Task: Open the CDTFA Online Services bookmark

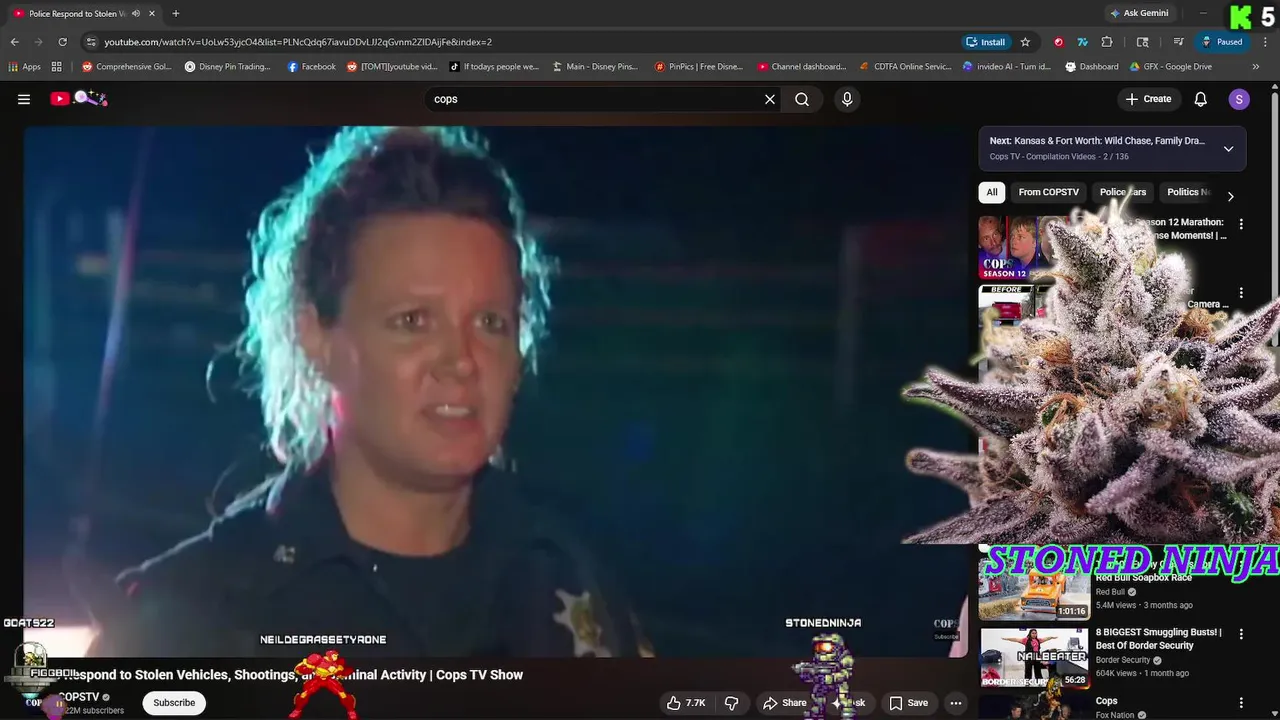Action: point(905,67)
